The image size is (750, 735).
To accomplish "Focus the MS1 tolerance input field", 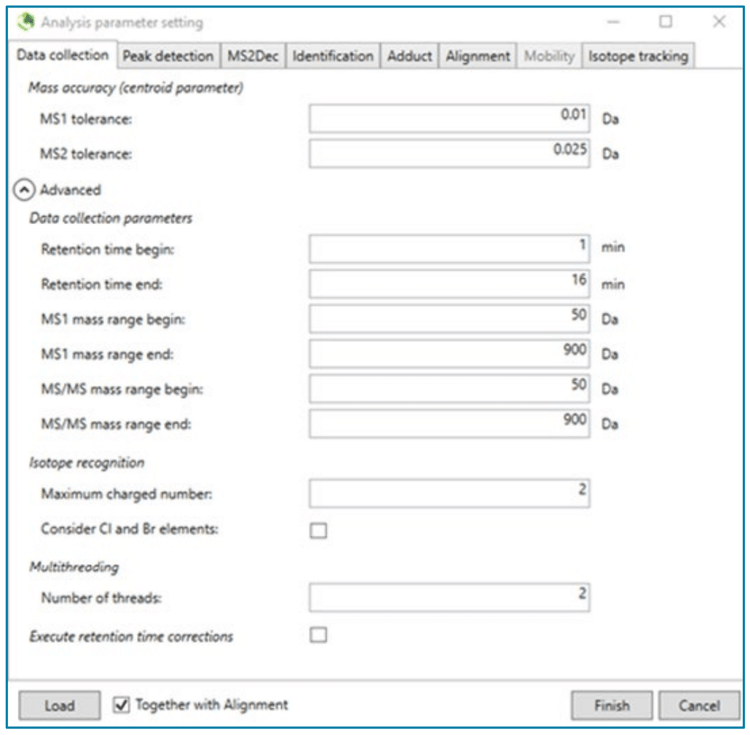I will [449, 118].
